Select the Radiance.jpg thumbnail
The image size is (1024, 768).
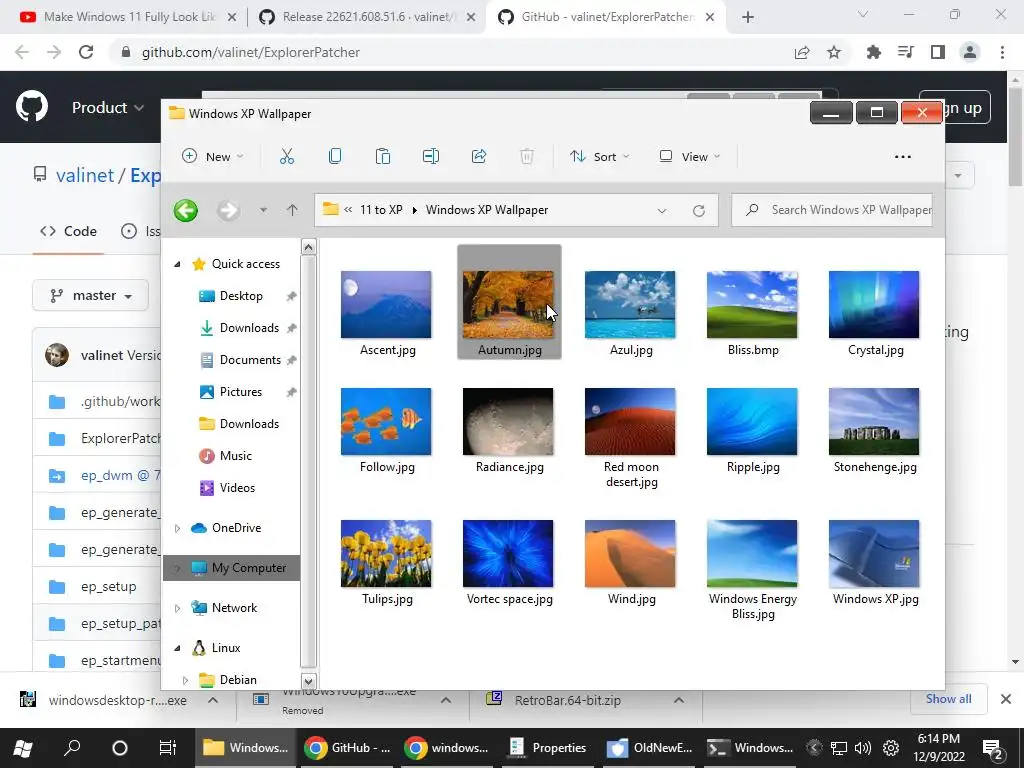(508, 421)
